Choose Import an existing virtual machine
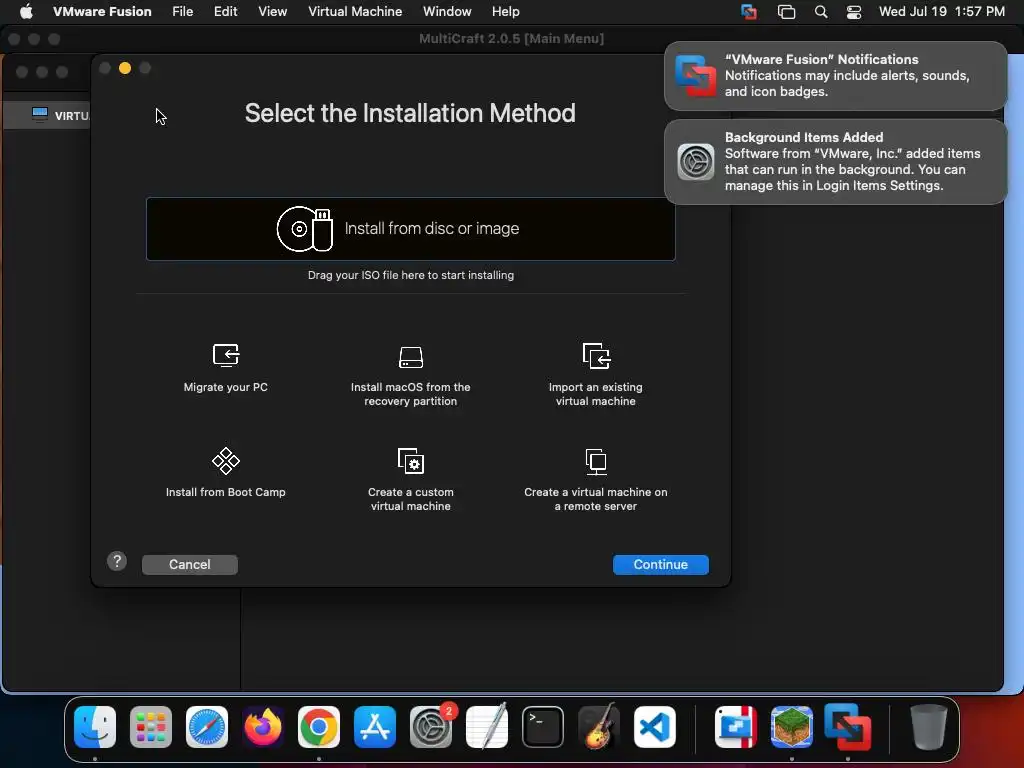The height and width of the screenshot is (768, 1024). (x=596, y=375)
